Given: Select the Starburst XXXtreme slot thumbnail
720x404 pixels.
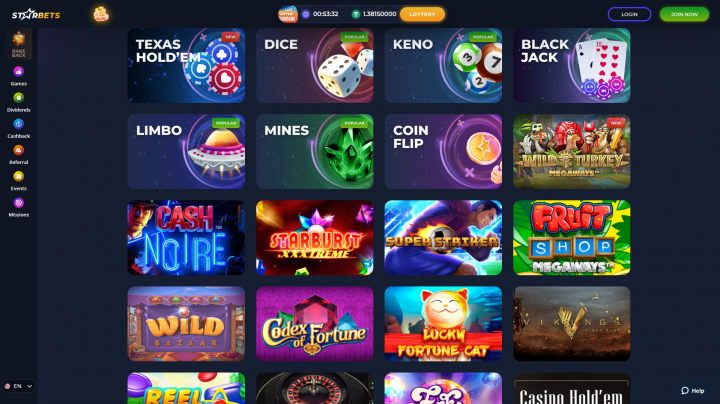Looking at the screenshot, I should 315,237.
